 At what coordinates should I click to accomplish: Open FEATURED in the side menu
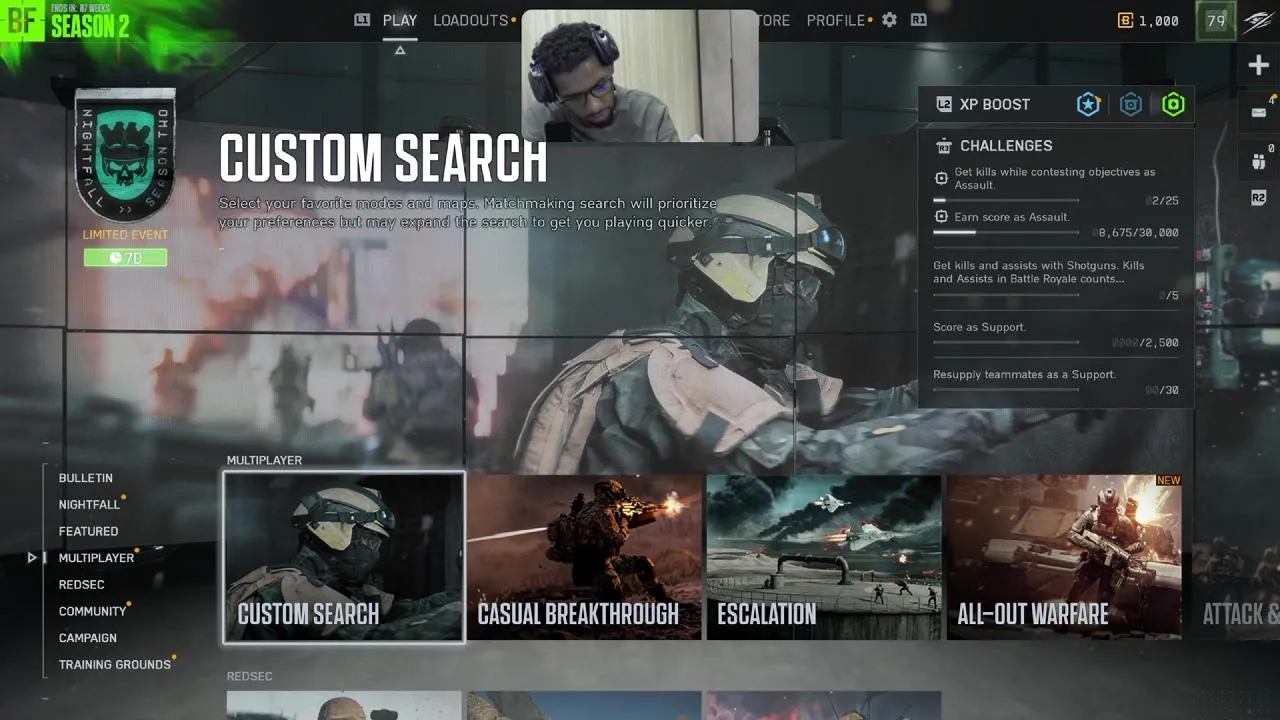pos(88,531)
